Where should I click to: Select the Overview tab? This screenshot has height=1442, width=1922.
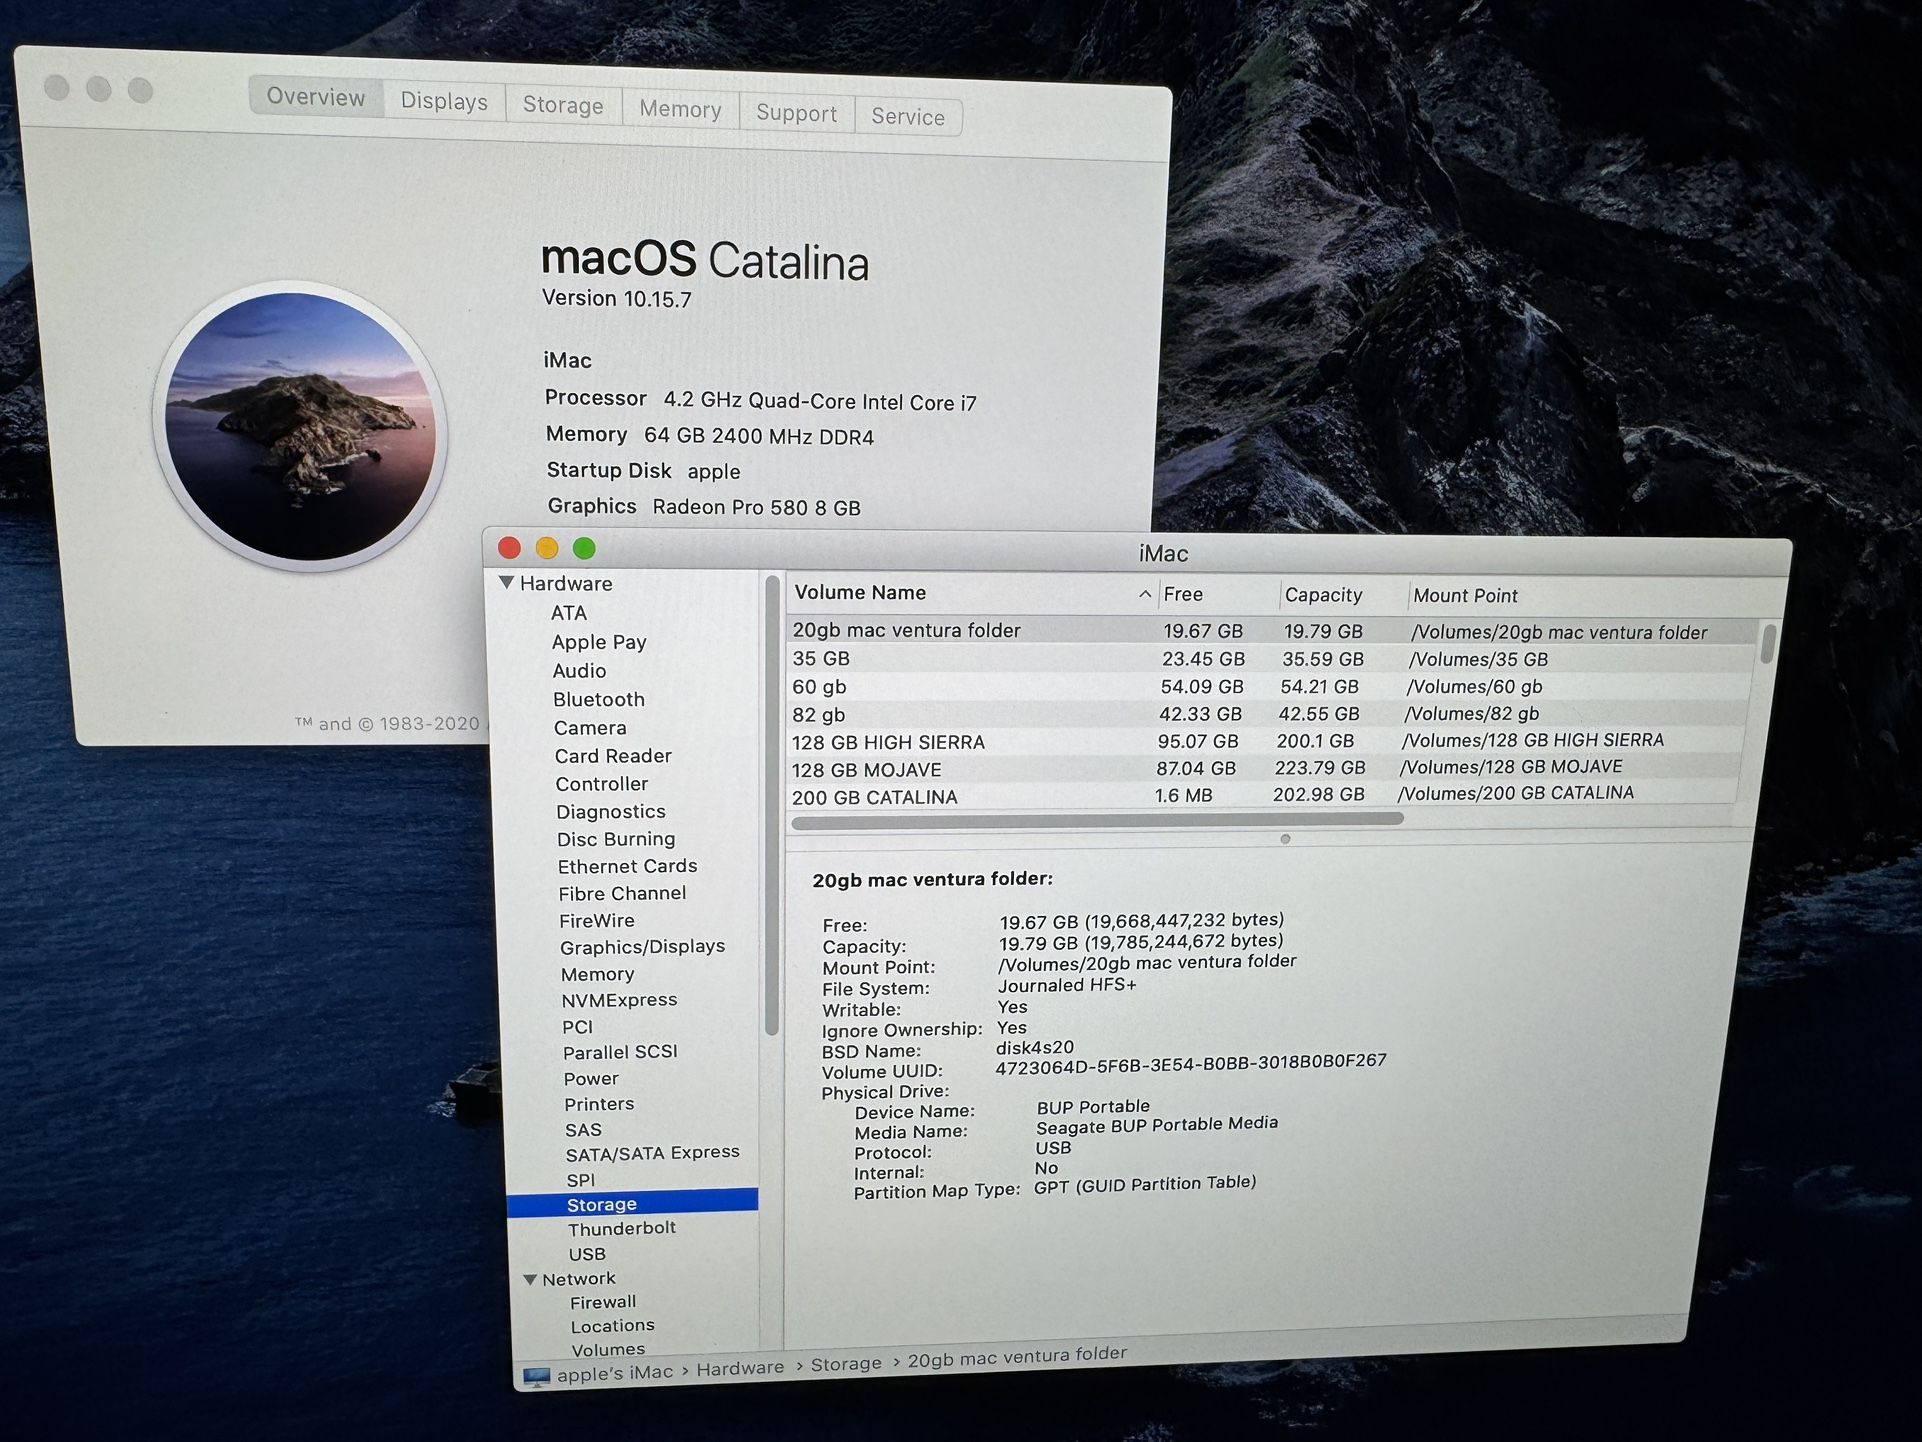(x=316, y=97)
